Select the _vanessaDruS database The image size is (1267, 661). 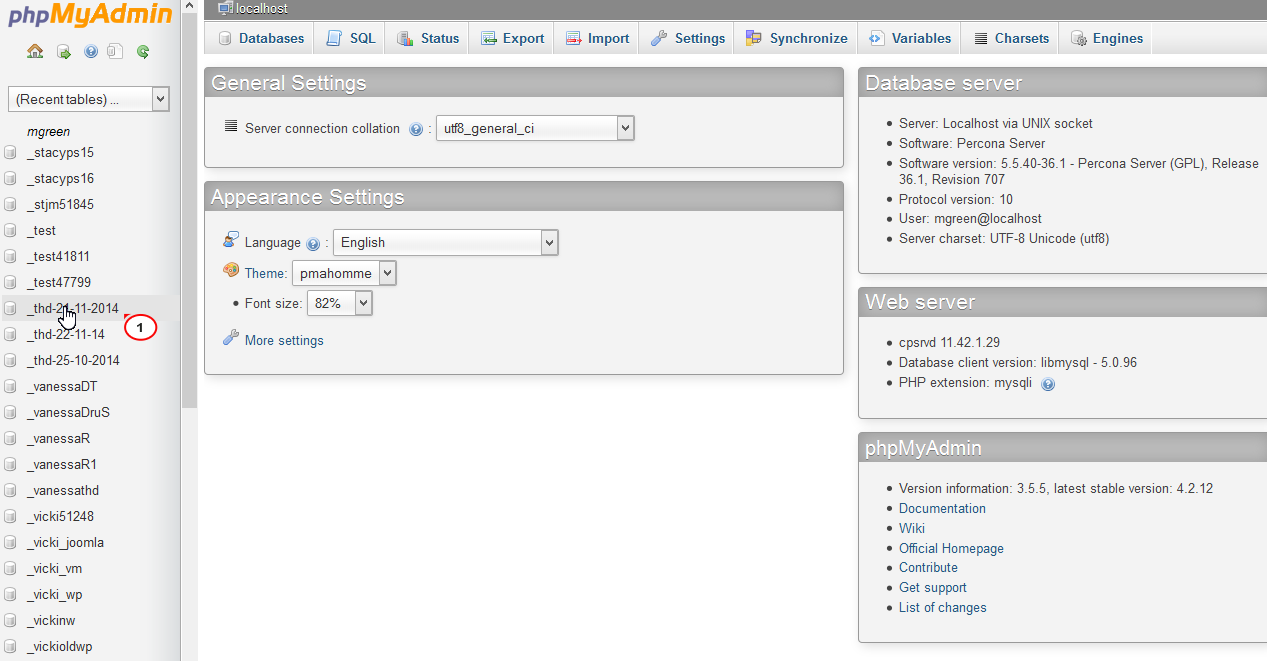(x=69, y=413)
